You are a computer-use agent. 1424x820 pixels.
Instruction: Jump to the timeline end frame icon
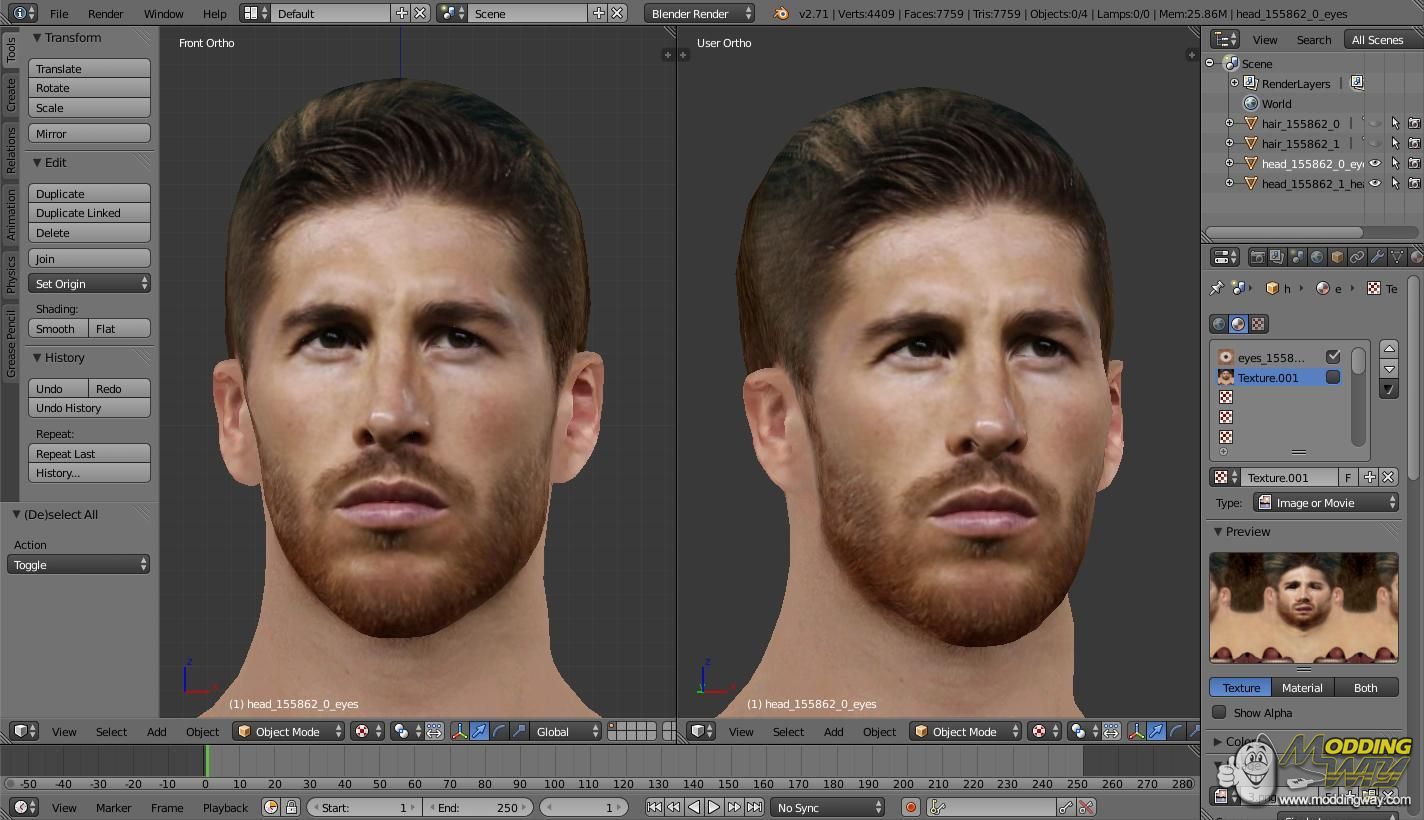pyautogui.click(x=754, y=807)
